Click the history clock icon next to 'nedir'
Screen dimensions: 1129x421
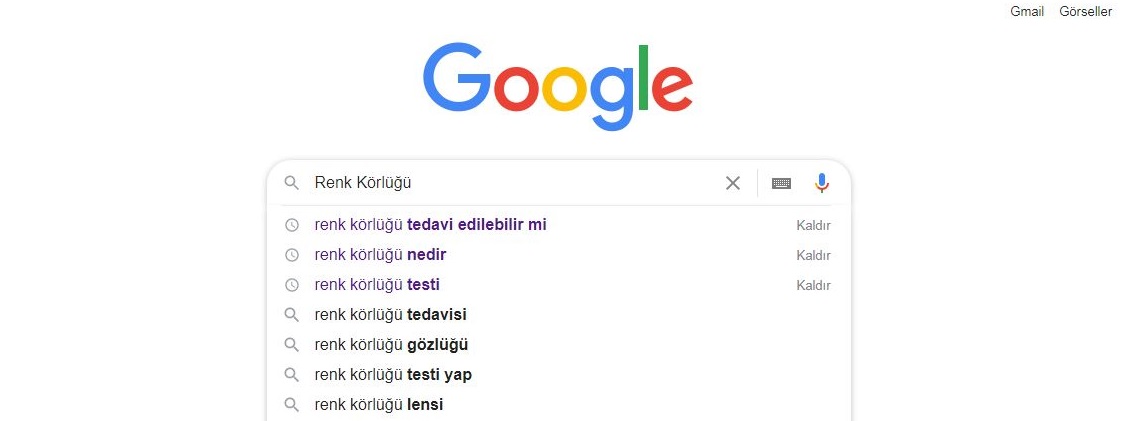pyautogui.click(x=292, y=255)
